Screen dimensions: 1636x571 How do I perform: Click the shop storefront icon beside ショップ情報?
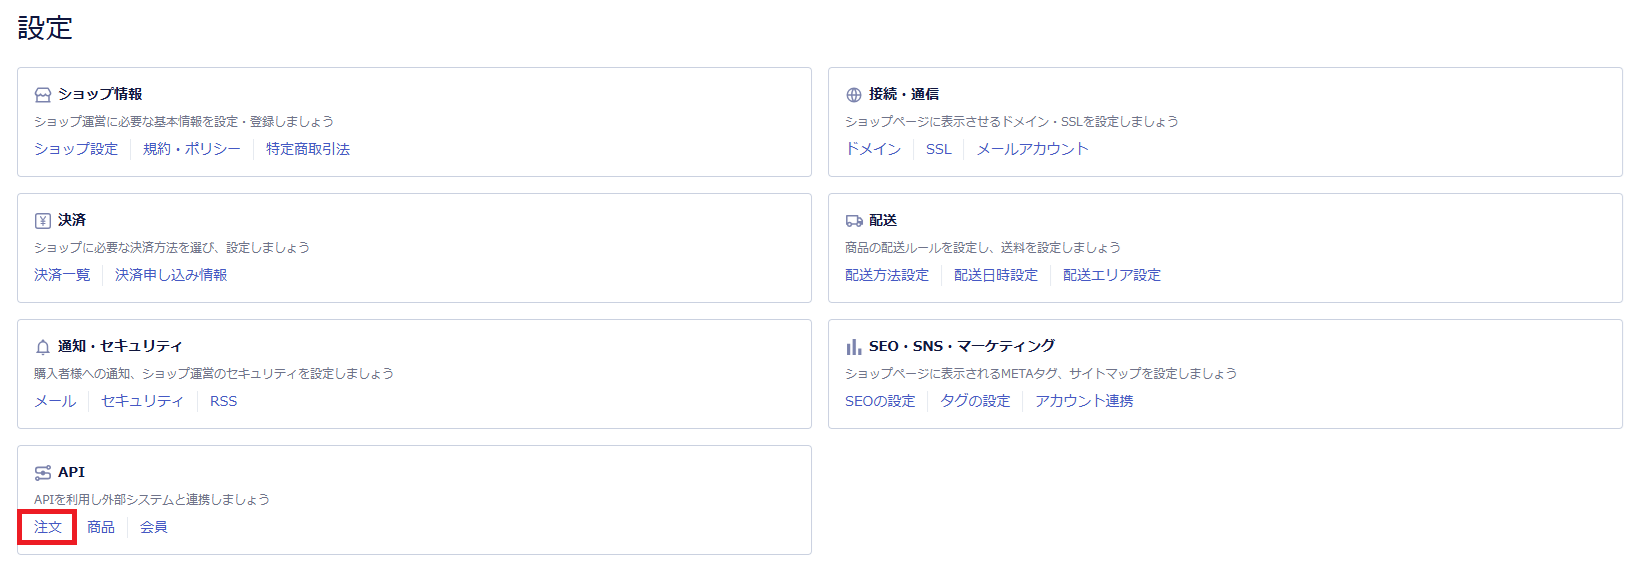pos(42,95)
